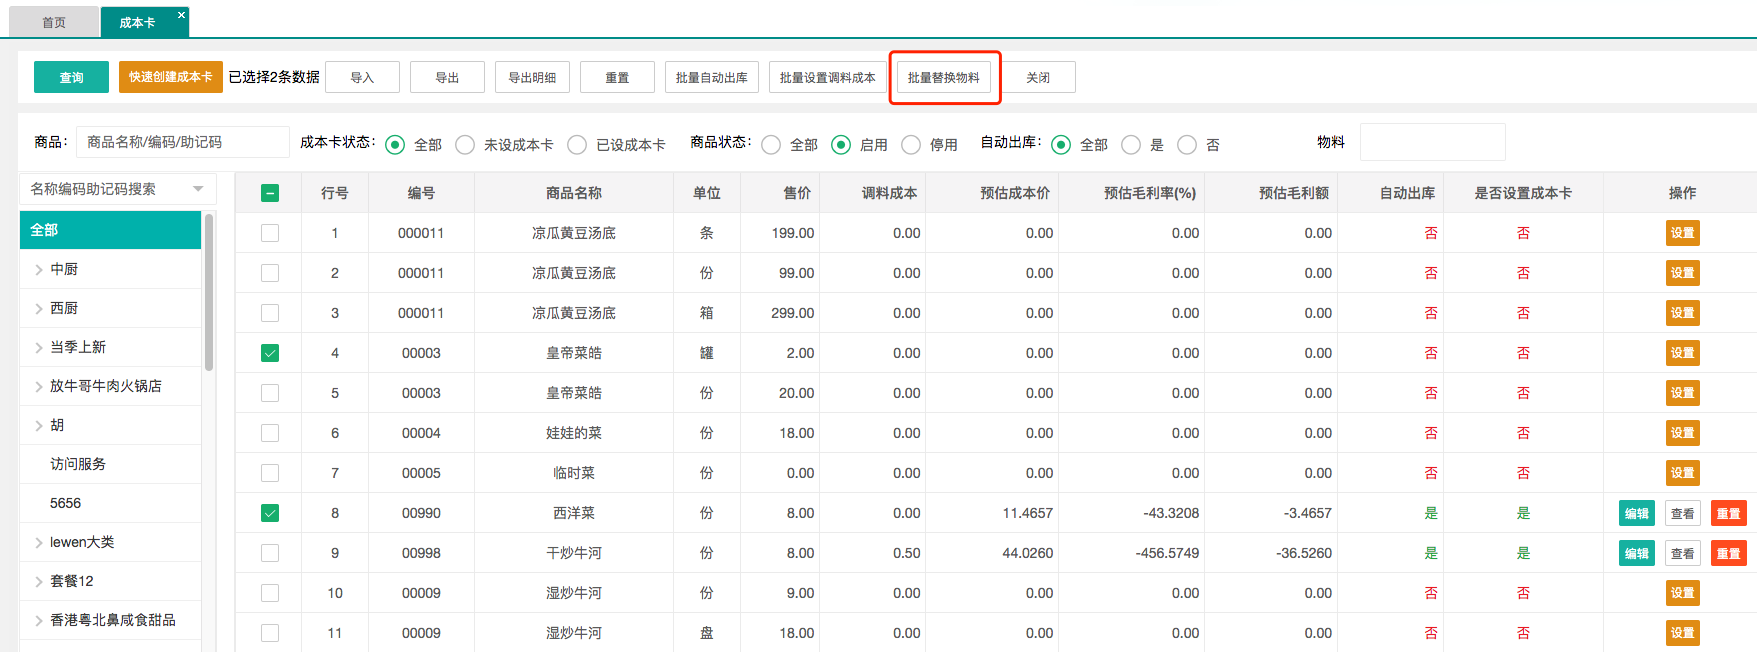Click the red 重置 button for 干炒牛河

pyautogui.click(x=1728, y=553)
